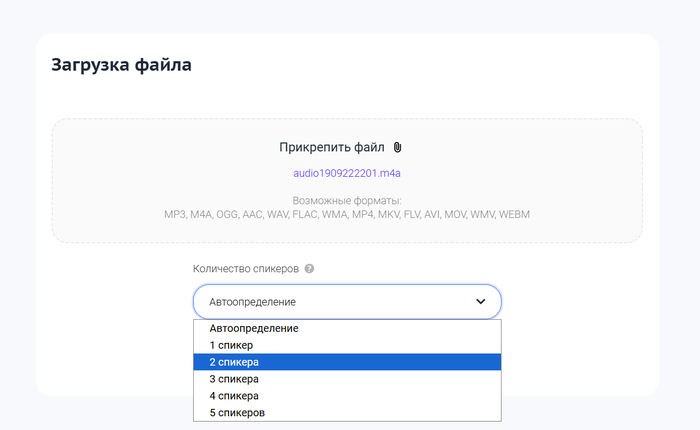Click the Прикрепить файл label
The width and height of the screenshot is (700, 430).
[332, 147]
